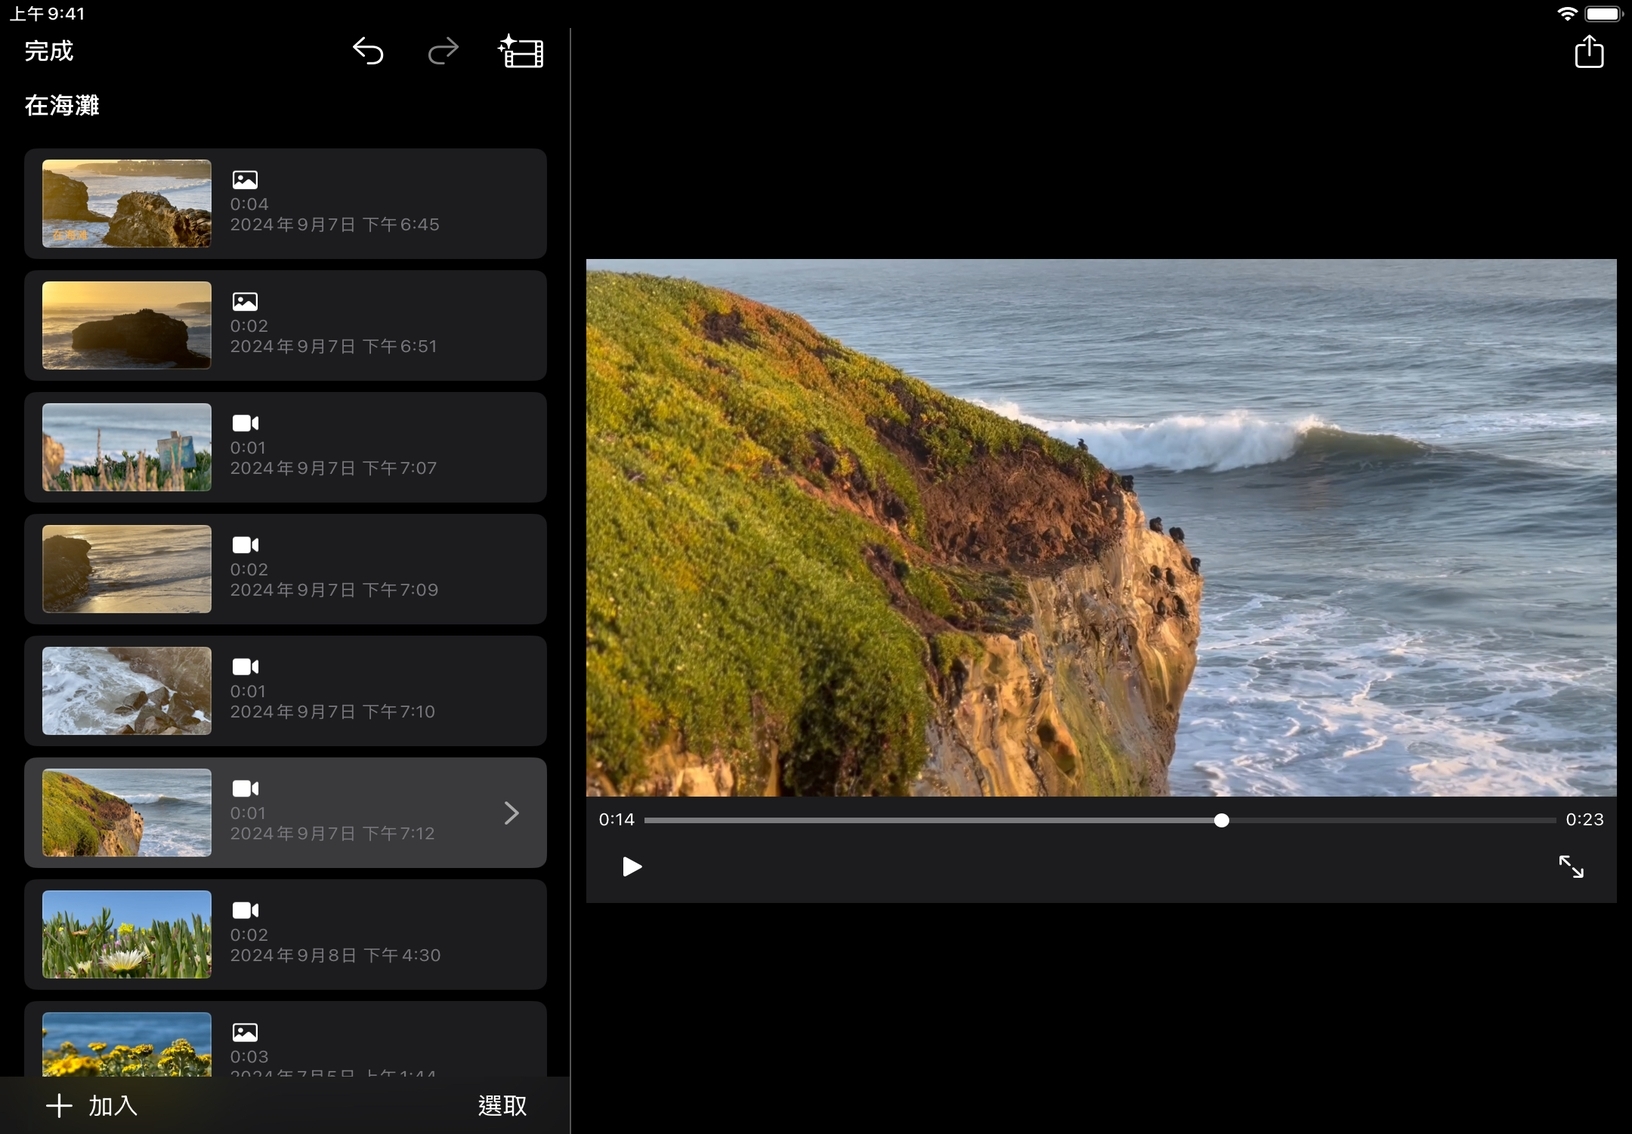
Task: Select the white flower clip thumbnail
Action: (x=127, y=934)
